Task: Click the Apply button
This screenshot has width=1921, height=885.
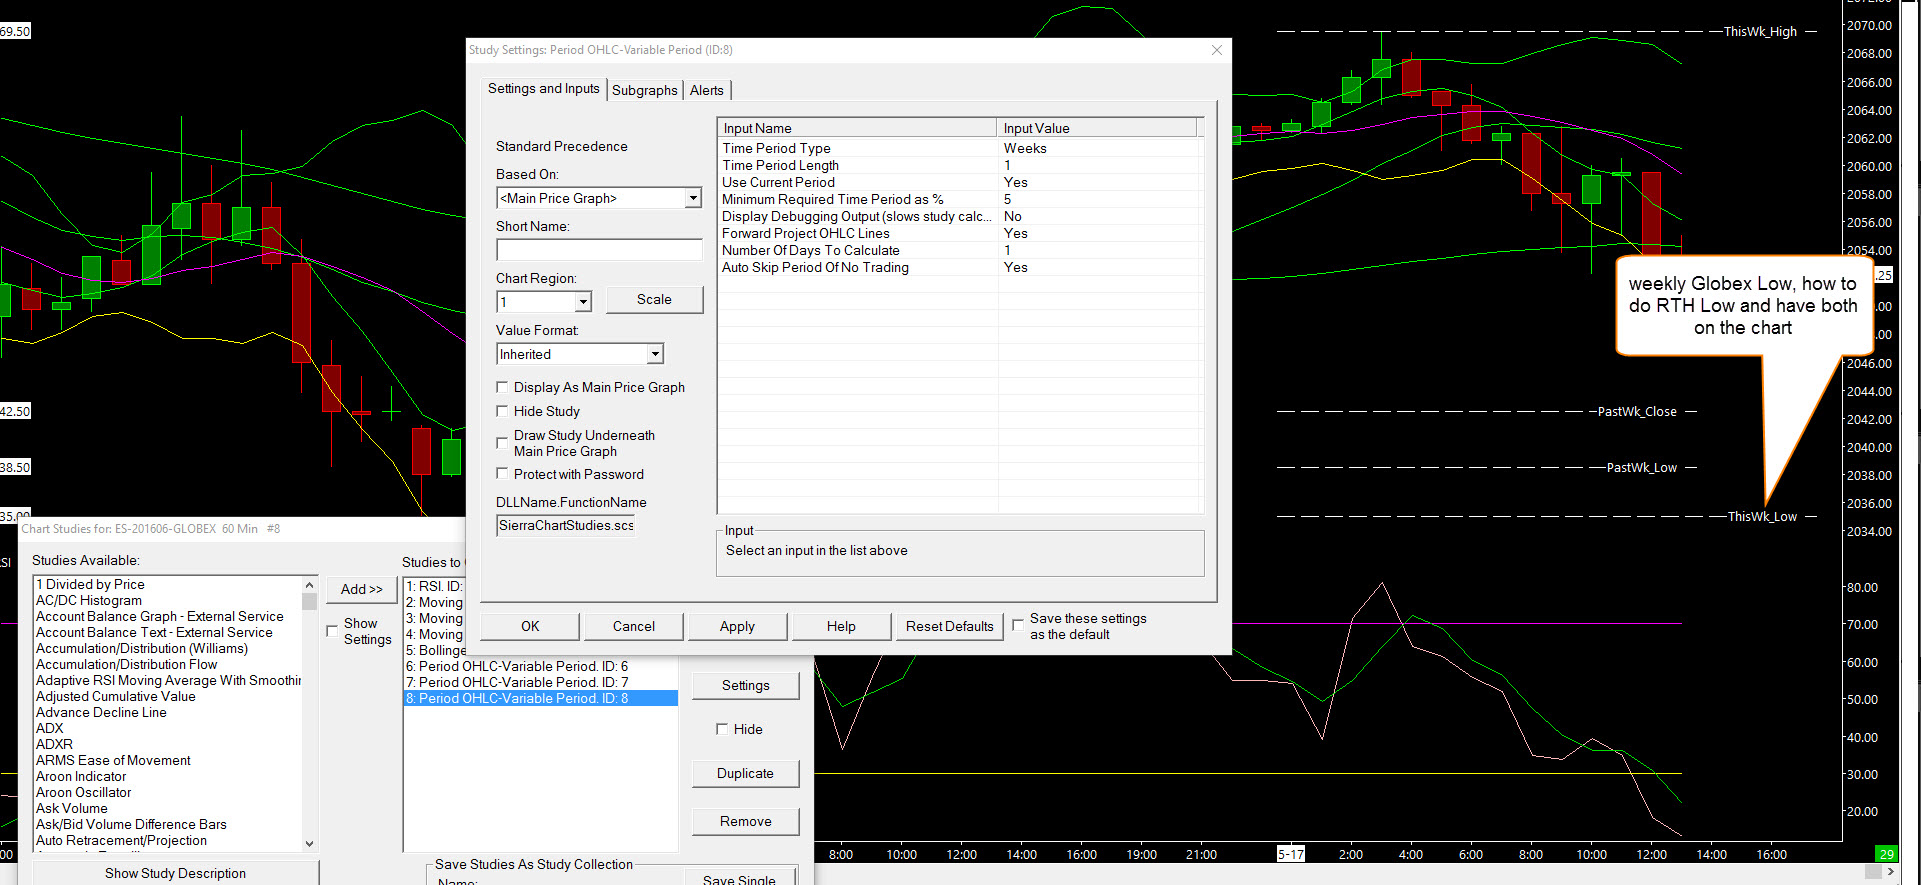Action: coord(737,626)
